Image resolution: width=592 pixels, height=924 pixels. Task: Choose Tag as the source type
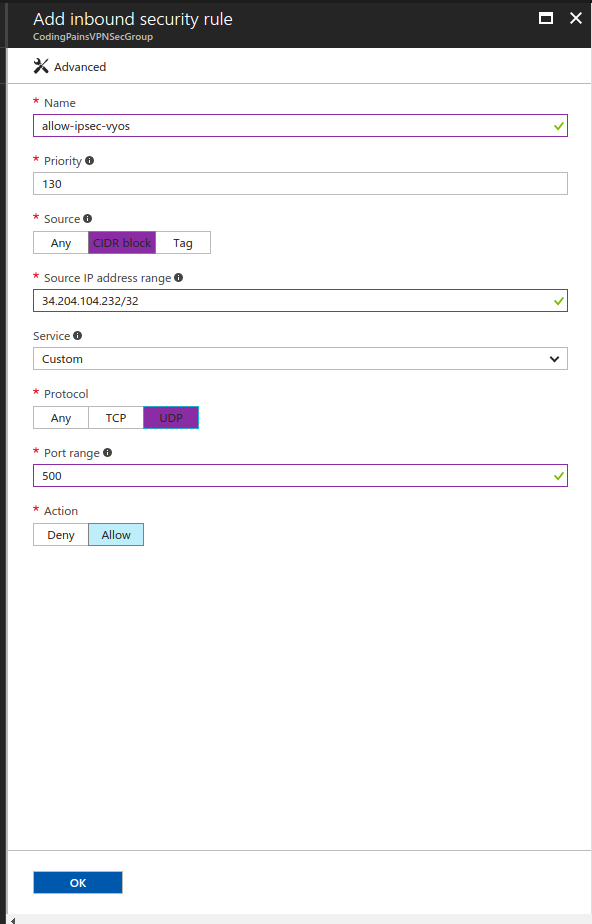[183, 243]
